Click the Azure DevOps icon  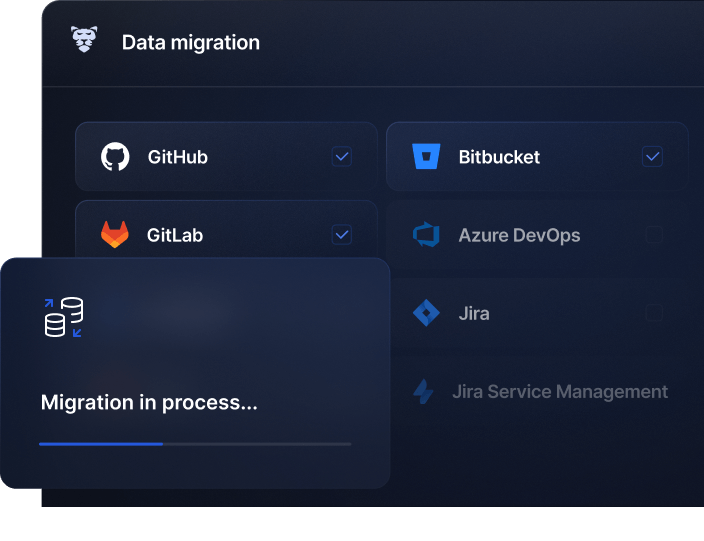coord(426,235)
